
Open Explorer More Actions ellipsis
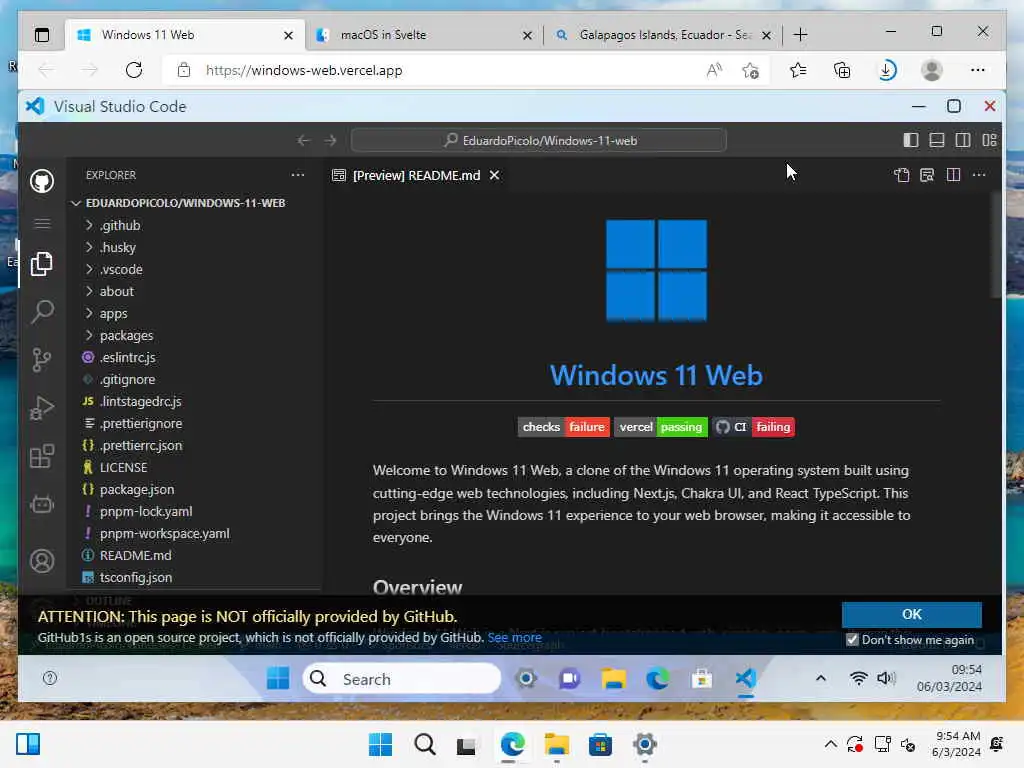pos(298,175)
